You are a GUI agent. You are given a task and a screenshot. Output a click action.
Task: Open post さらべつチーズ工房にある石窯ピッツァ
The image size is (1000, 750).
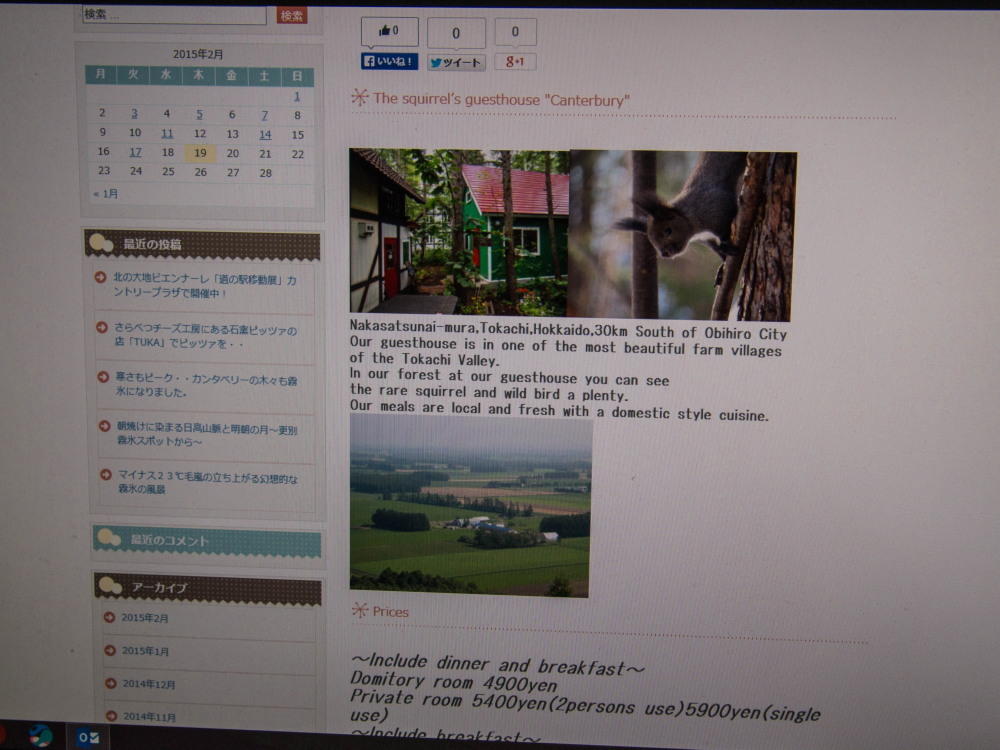coord(205,336)
